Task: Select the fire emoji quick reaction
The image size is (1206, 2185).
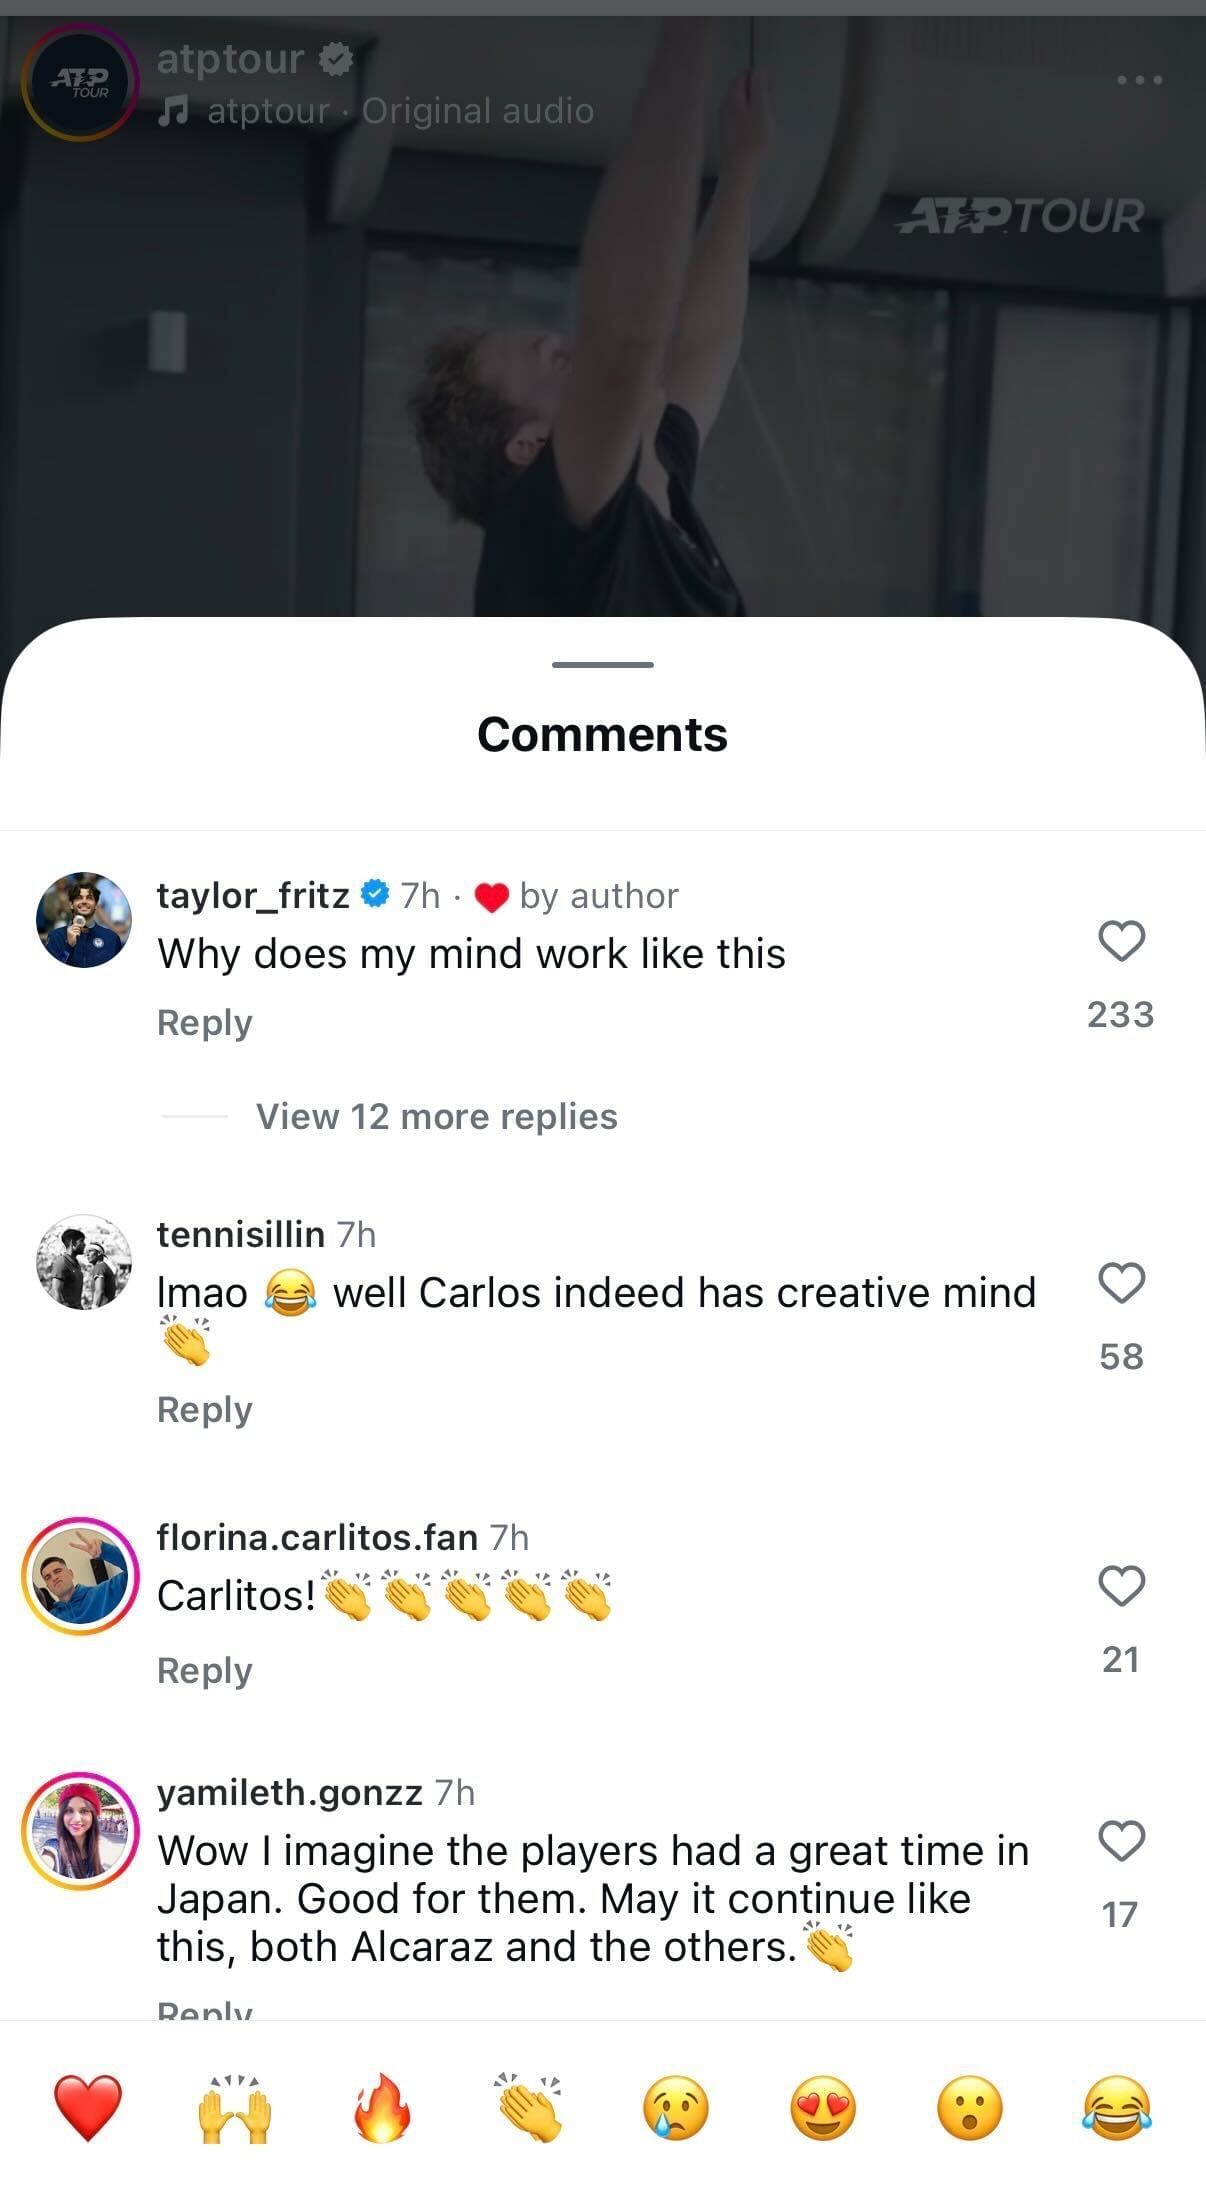Action: [382, 2105]
